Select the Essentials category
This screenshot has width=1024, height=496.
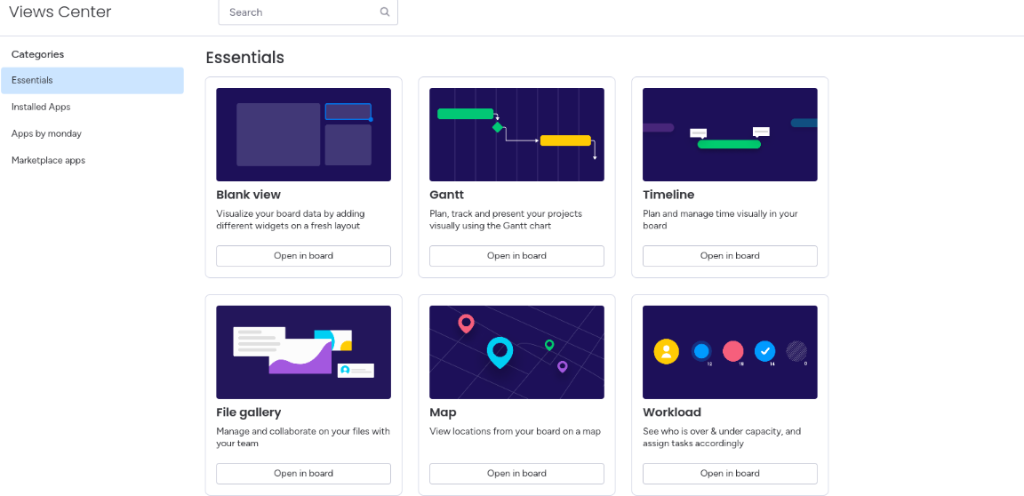click(x=92, y=80)
